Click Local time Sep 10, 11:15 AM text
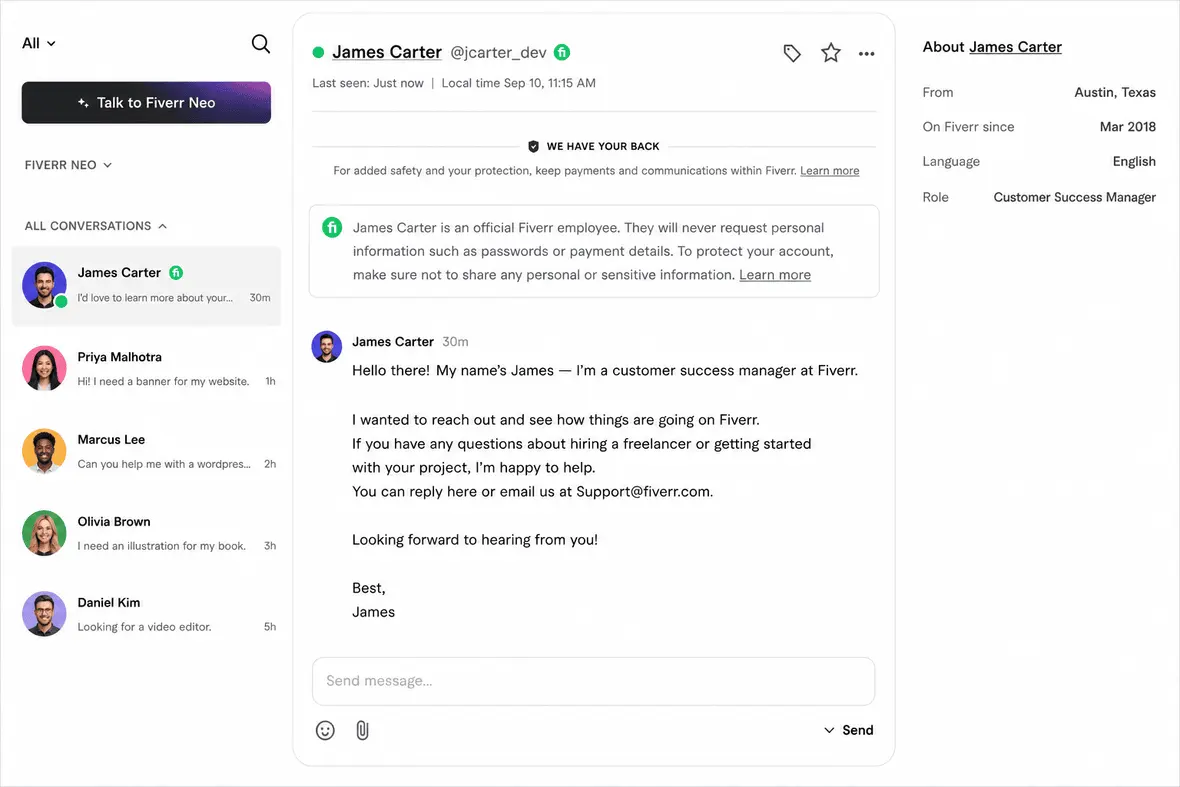The image size is (1180, 787). tap(519, 83)
